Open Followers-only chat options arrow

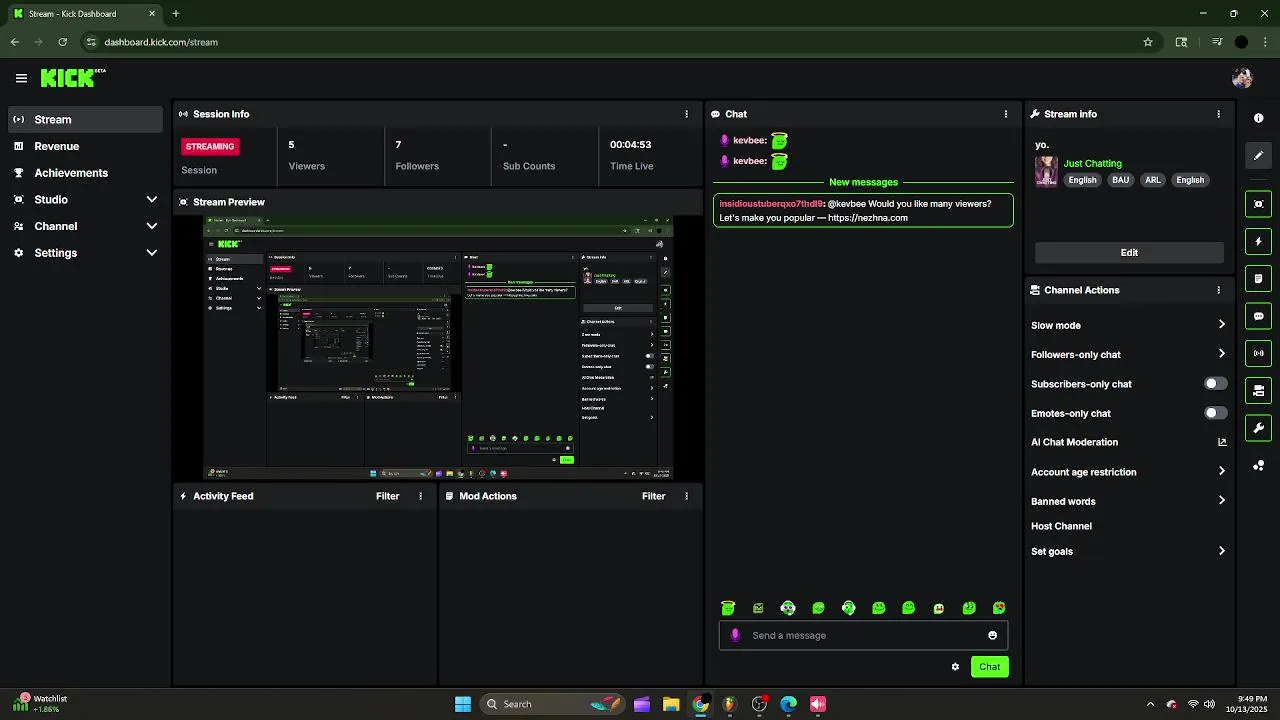(1221, 354)
